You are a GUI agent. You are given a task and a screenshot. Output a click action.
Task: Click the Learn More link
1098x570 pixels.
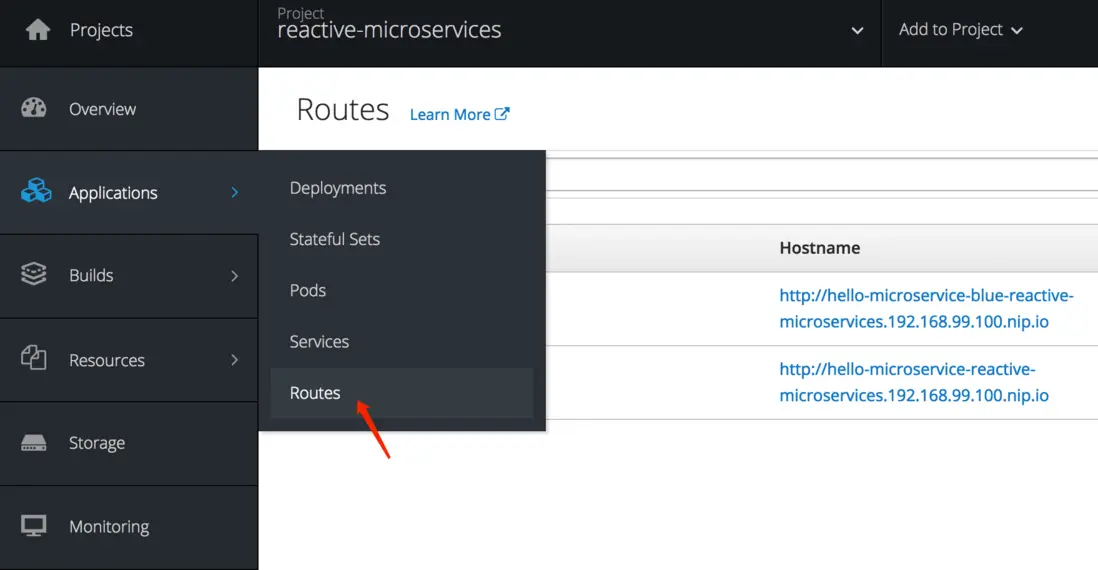coord(450,114)
